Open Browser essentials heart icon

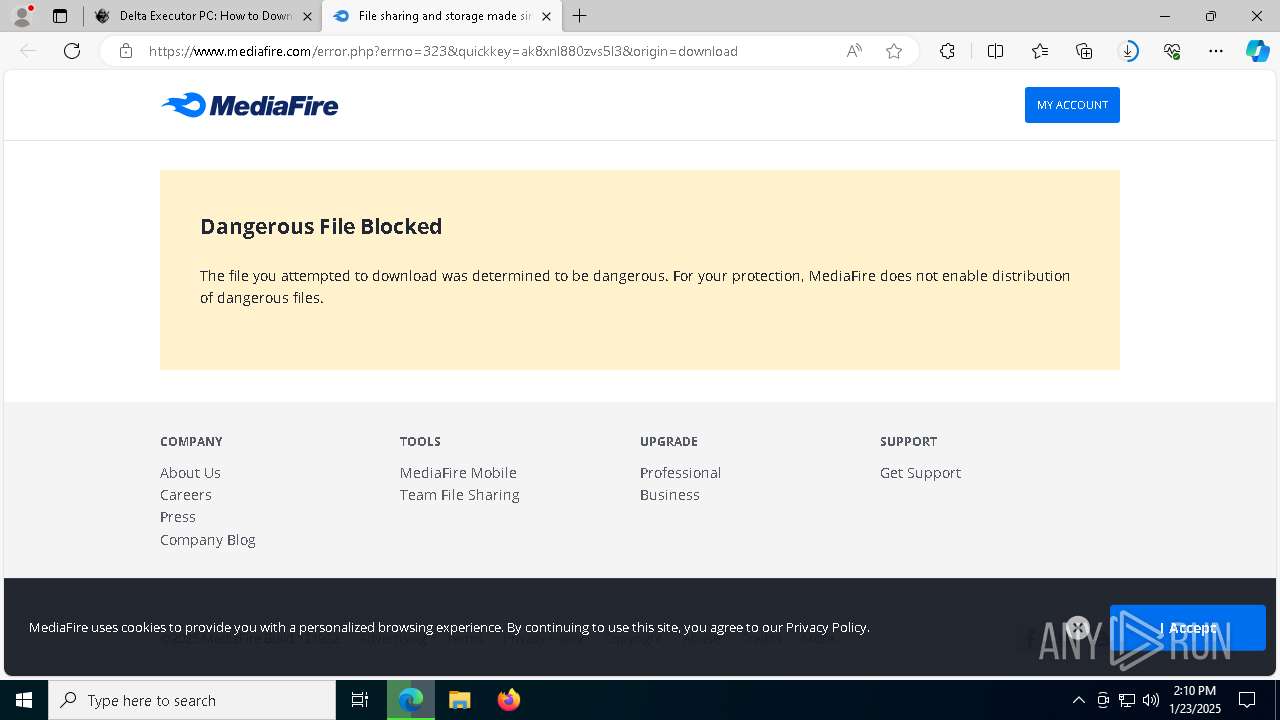[1172, 51]
